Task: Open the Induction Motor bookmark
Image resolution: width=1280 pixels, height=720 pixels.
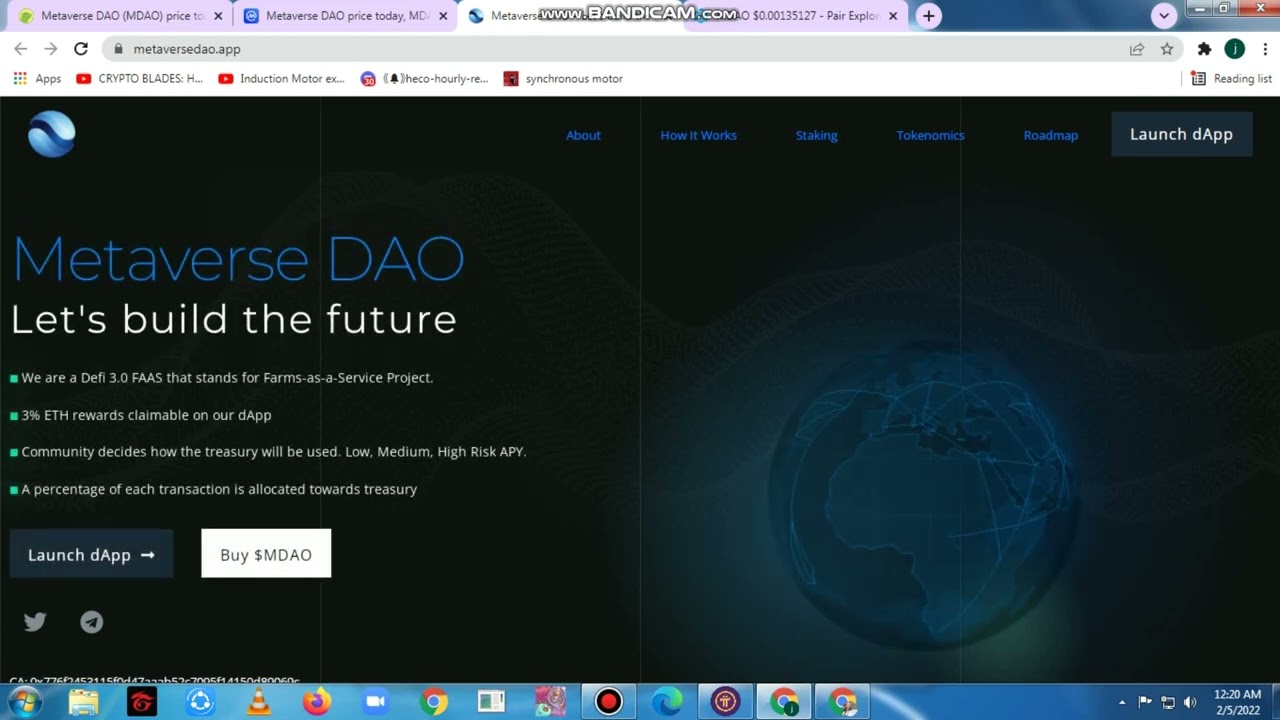Action: click(x=281, y=78)
